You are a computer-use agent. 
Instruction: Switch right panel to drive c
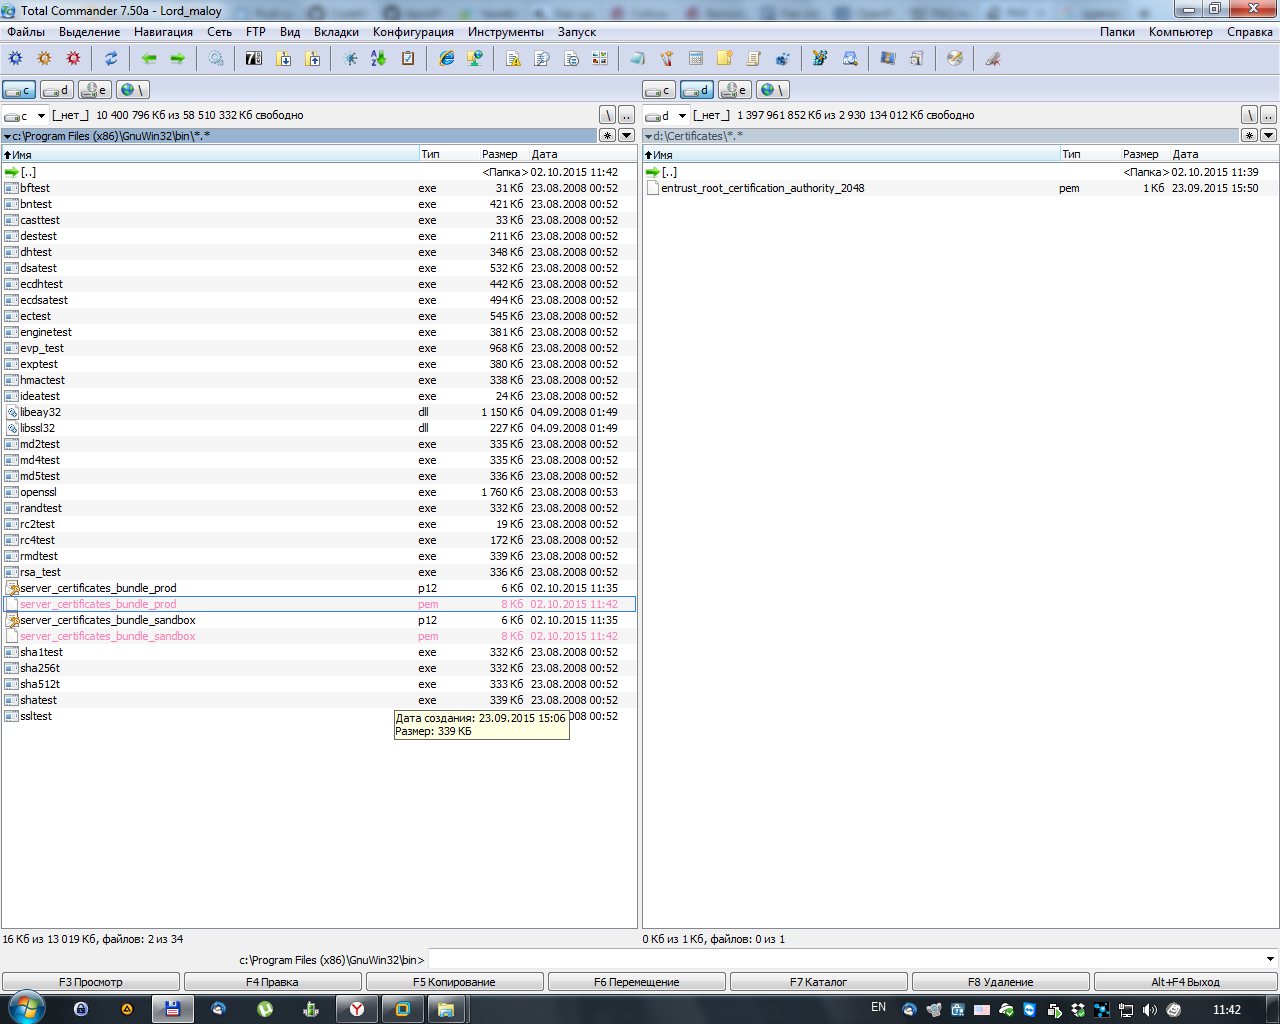(659, 90)
